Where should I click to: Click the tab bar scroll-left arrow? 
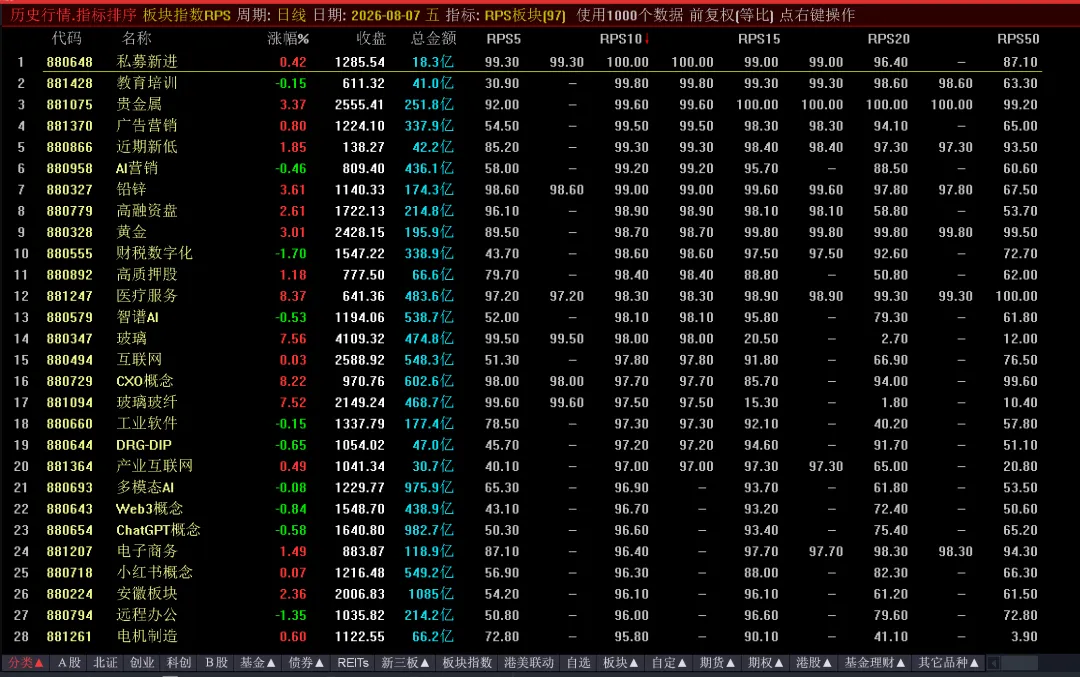993,663
